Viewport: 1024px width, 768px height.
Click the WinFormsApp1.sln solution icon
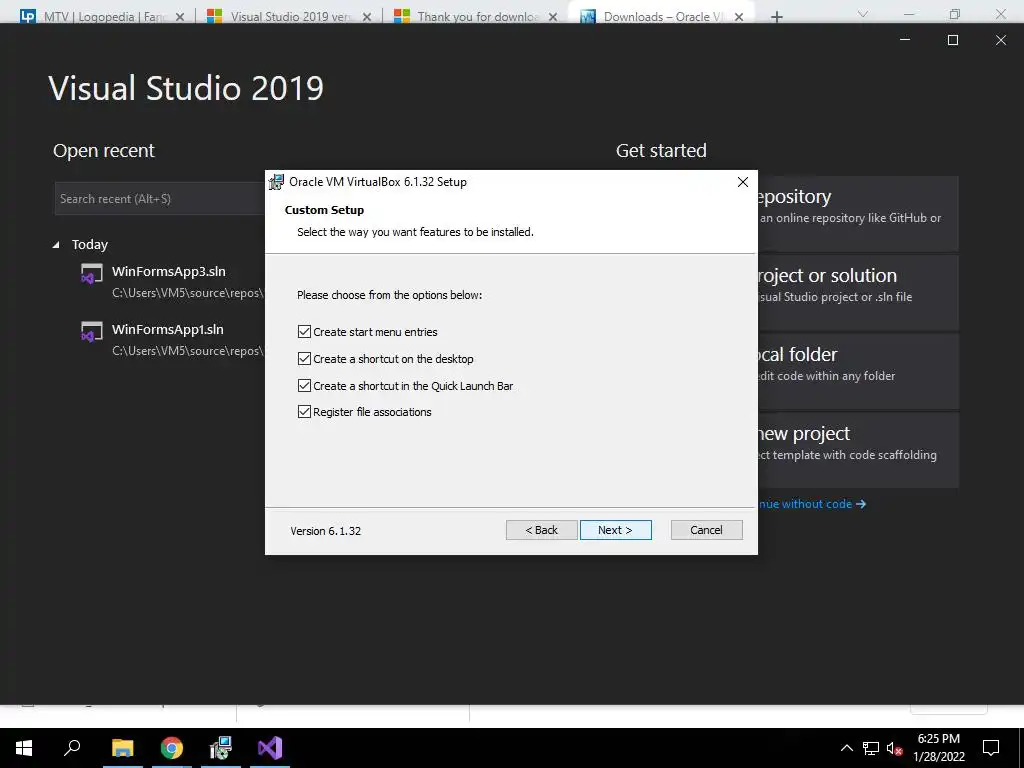coord(91,332)
